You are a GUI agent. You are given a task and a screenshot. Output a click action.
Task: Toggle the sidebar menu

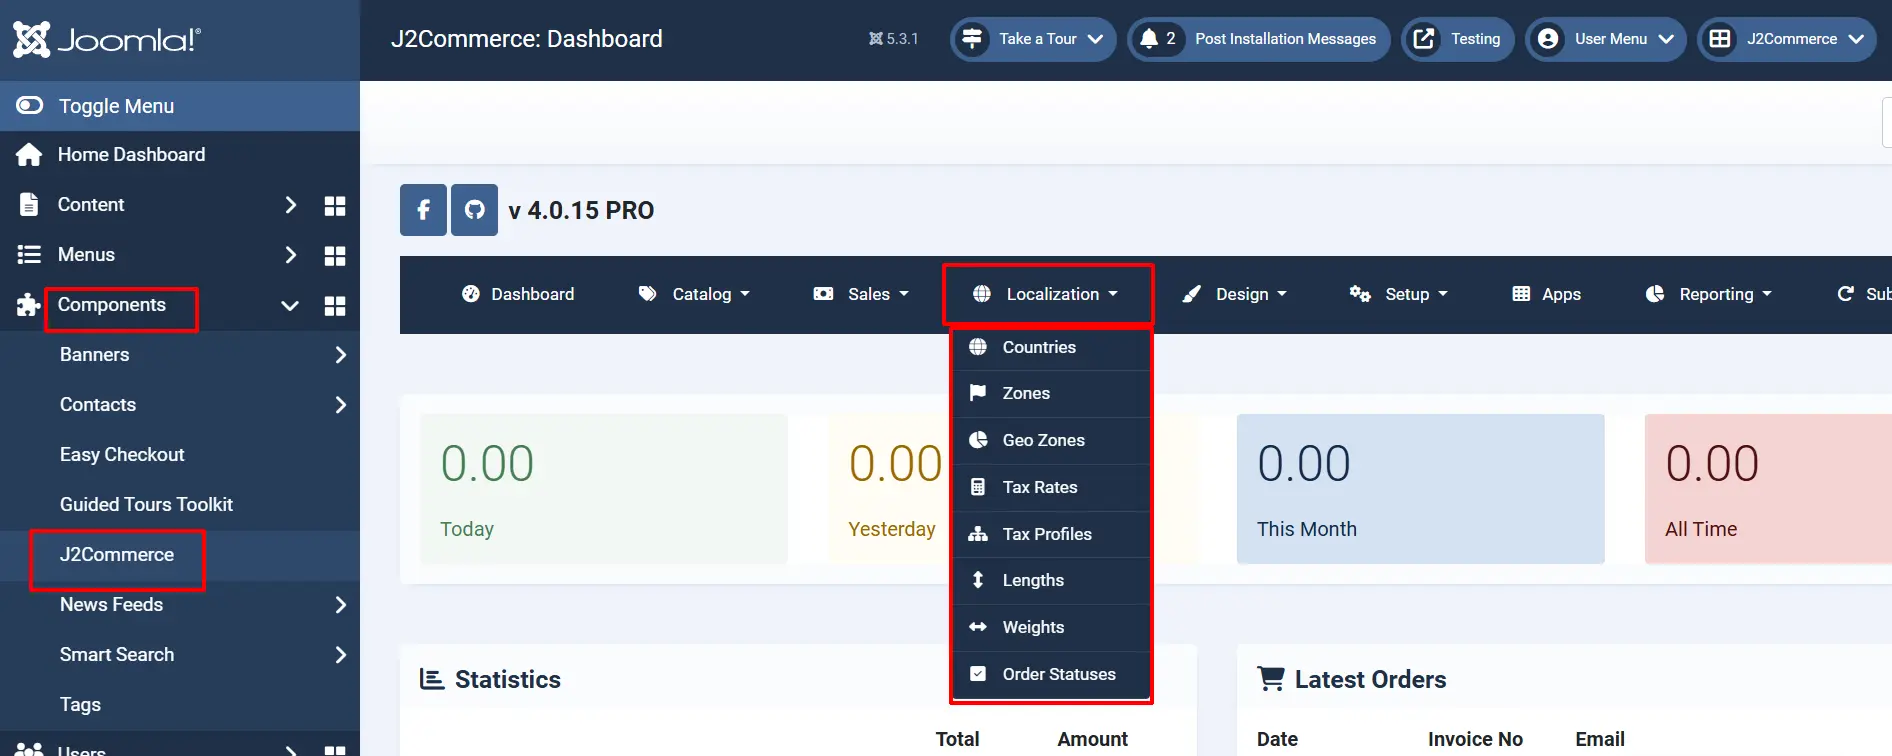(180, 106)
